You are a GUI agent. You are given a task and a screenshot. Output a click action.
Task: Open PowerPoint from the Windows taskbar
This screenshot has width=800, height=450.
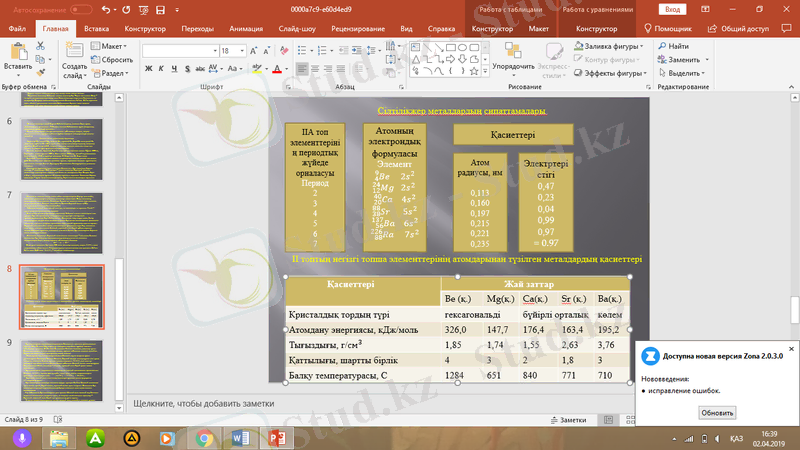(275, 438)
